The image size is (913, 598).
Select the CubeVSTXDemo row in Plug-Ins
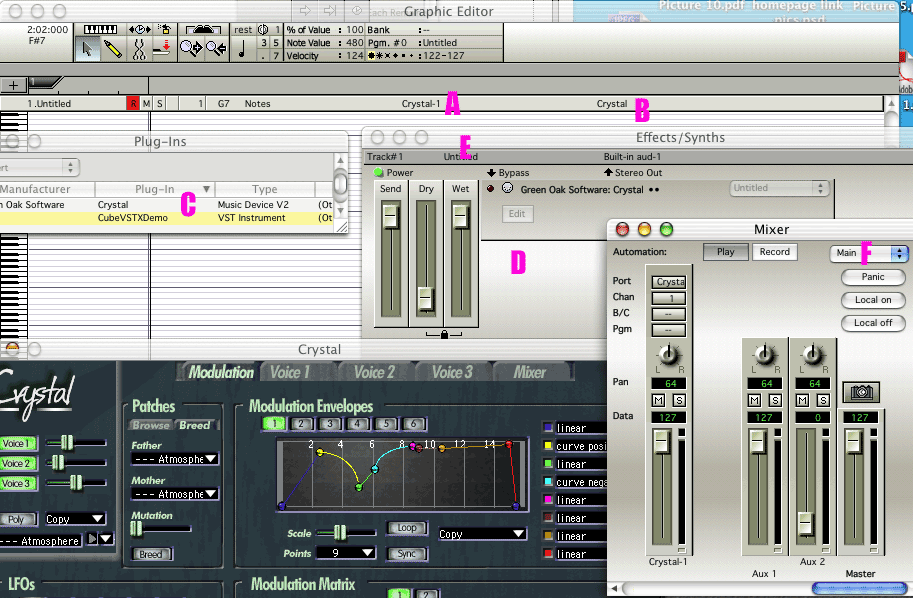pyautogui.click(x=166, y=218)
